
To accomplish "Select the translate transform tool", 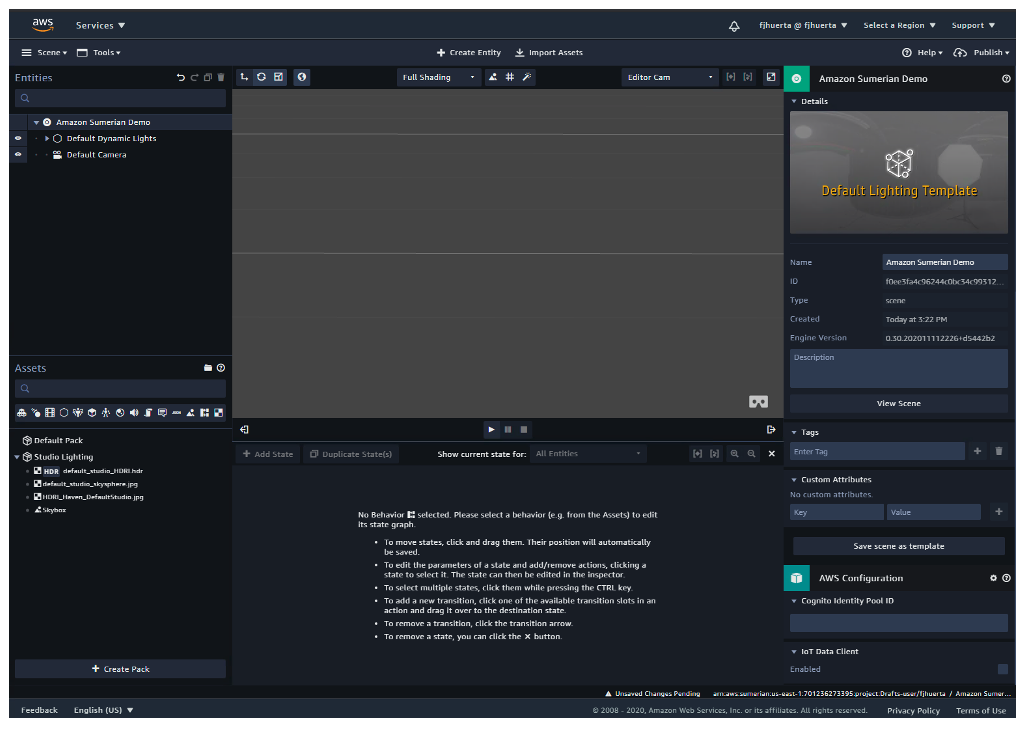I will tap(244, 77).
